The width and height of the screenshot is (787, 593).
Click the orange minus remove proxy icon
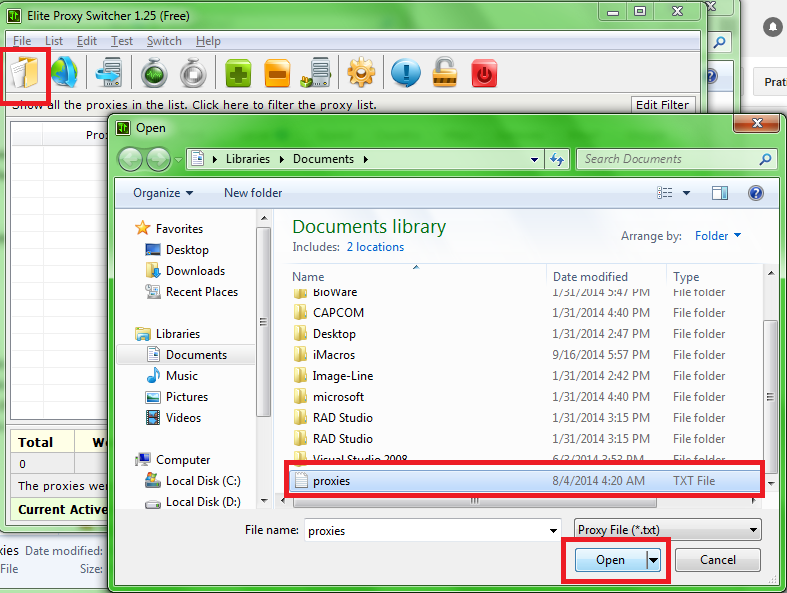tap(277, 73)
